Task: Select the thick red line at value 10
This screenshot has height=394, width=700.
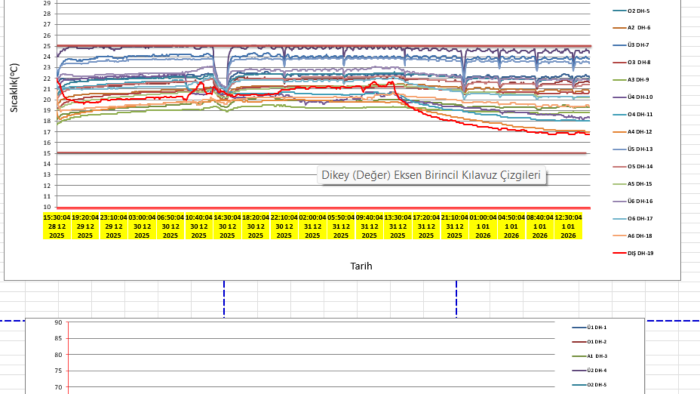Action: [324, 208]
